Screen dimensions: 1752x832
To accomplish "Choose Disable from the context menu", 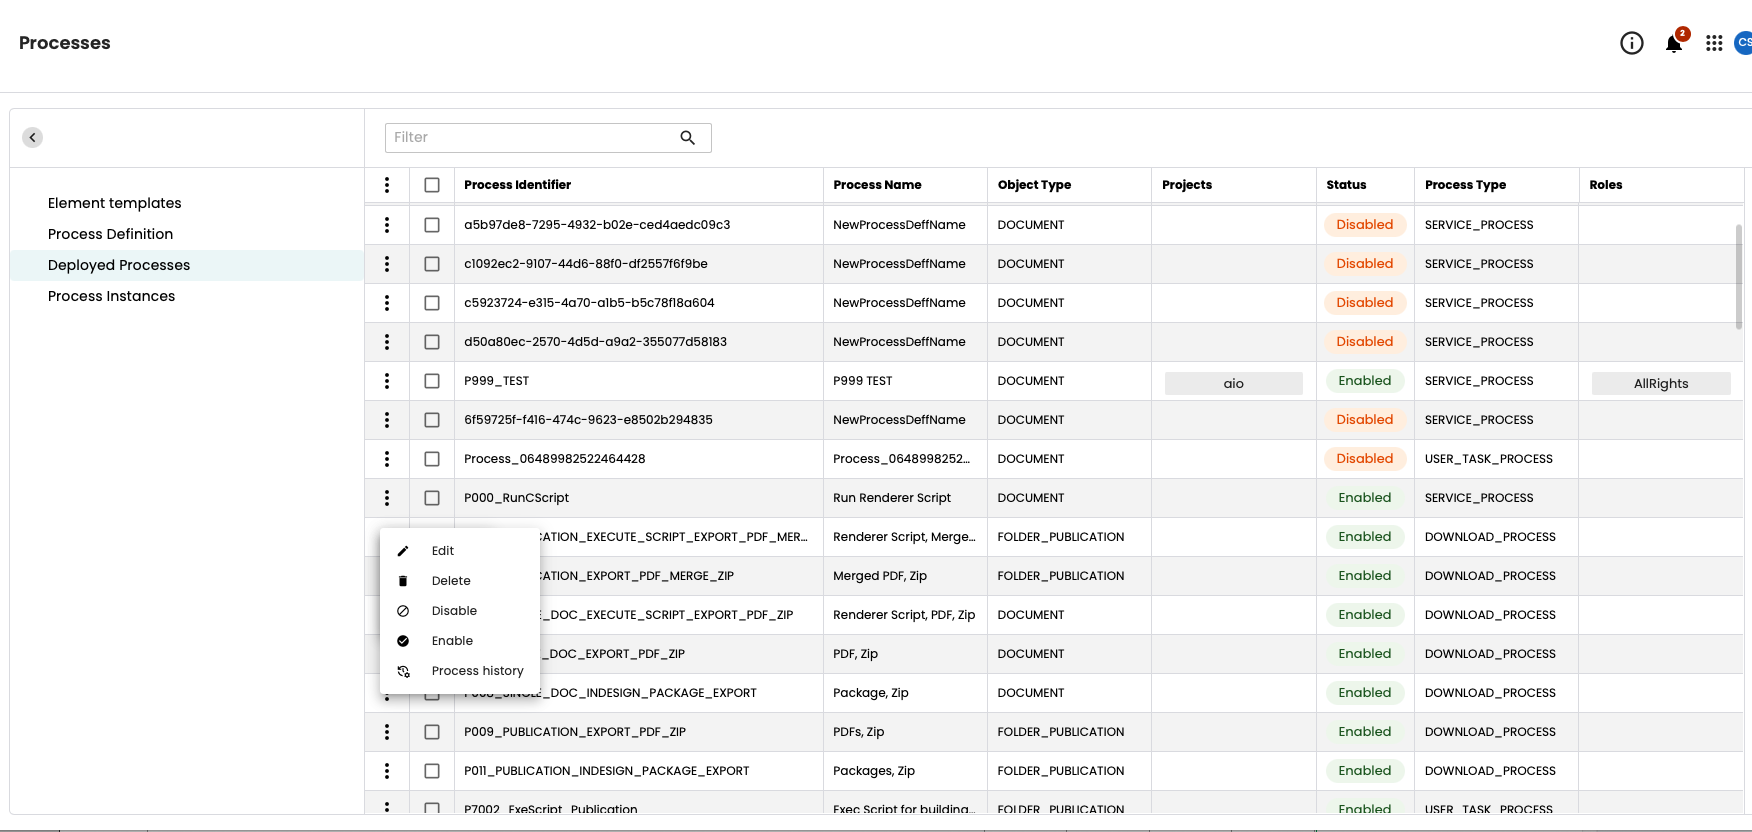I will click(460, 611).
